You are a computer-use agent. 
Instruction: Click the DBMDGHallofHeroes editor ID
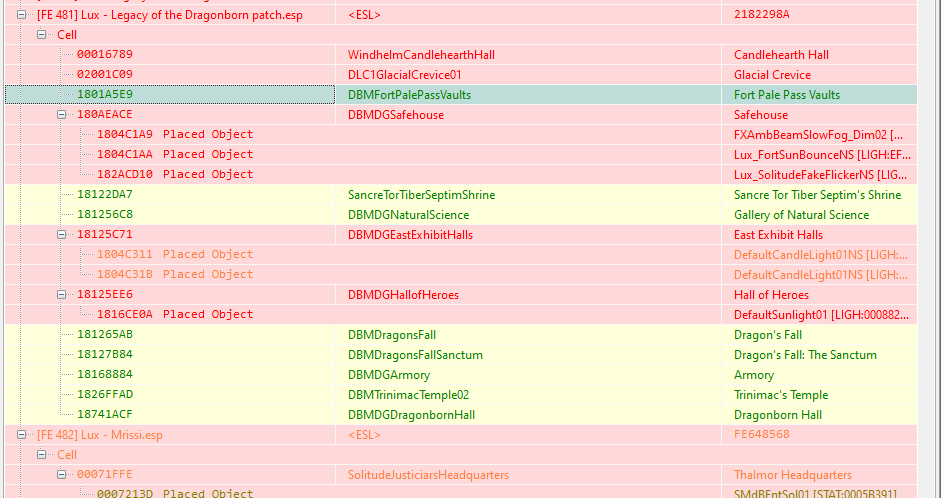(x=403, y=295)
